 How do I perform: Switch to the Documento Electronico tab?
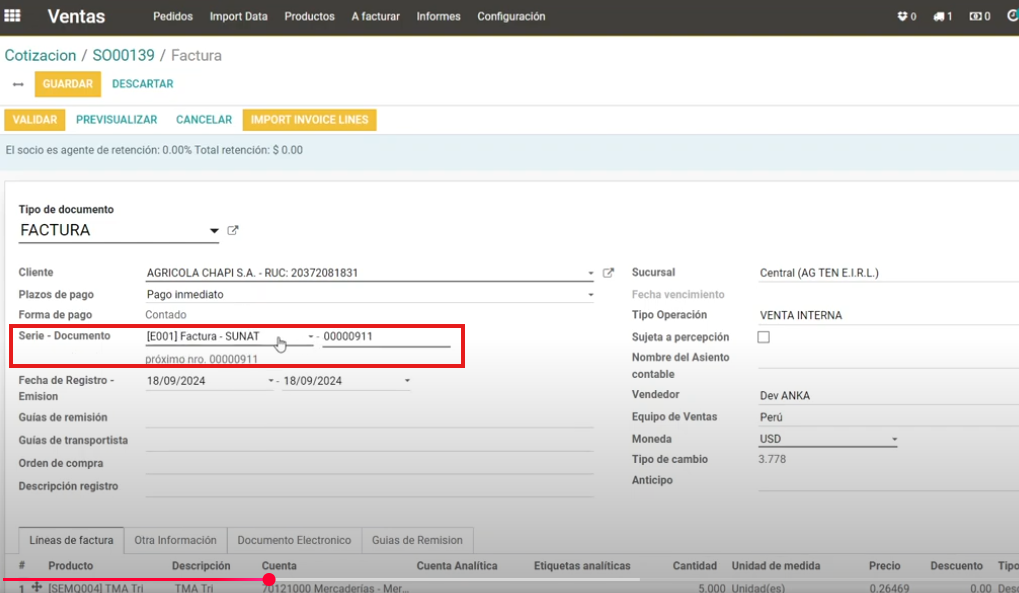295,540
